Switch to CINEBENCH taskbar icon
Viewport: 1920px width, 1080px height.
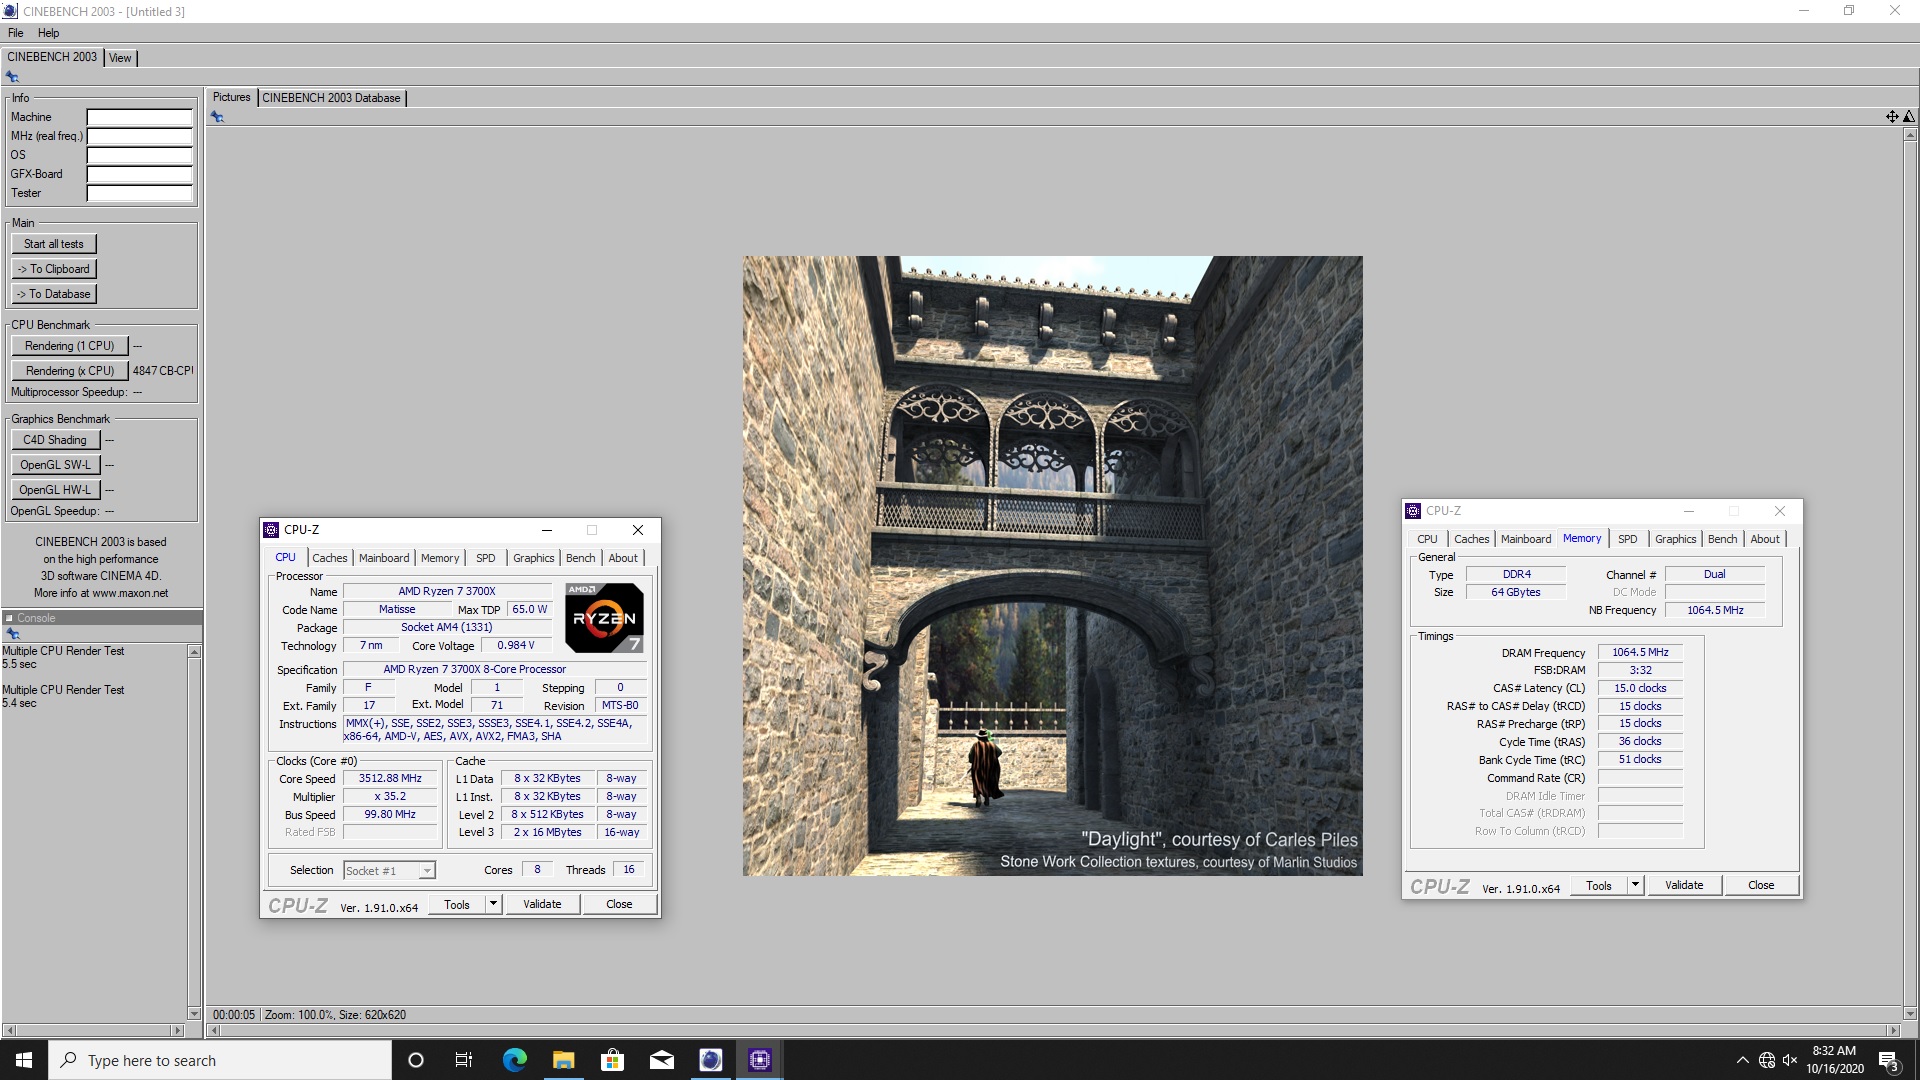click(710, 1060)
